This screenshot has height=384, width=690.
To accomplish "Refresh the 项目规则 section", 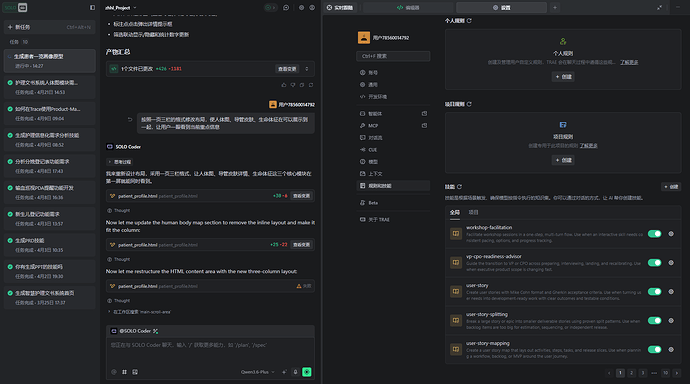I will click(x=469, y=104).
